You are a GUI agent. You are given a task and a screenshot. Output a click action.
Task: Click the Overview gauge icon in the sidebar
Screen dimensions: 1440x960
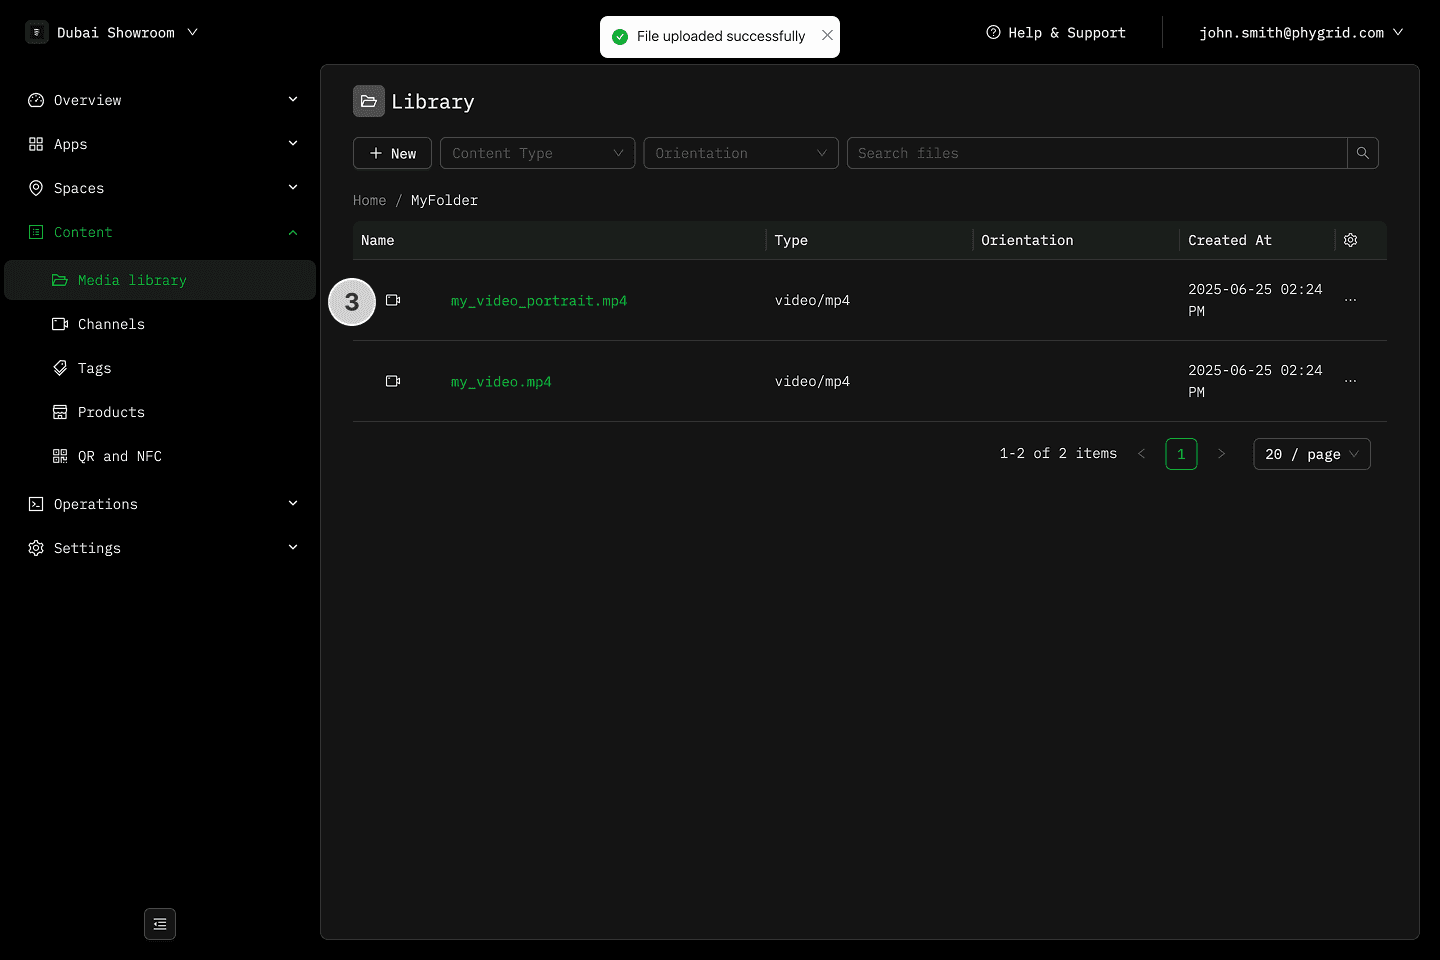tap(36, 100)
